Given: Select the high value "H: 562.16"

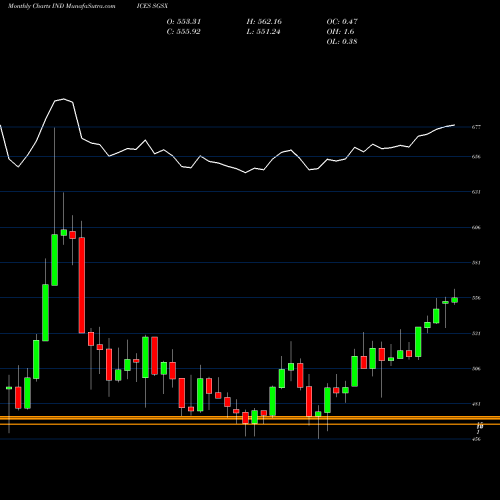Looking at the screenshot, I should tap(264, 22).
